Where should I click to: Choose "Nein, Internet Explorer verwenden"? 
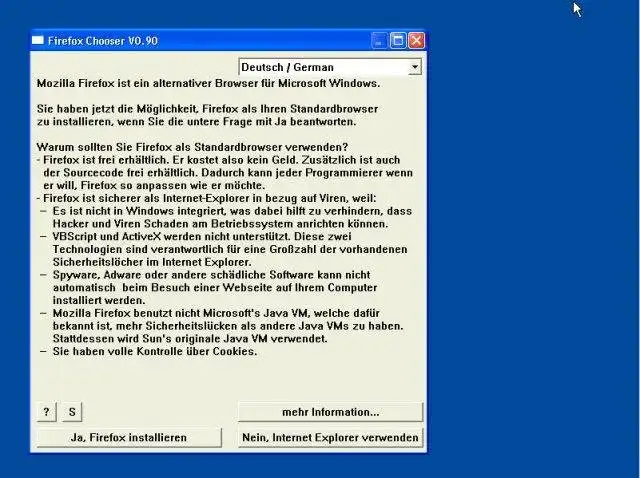point(331,437)
